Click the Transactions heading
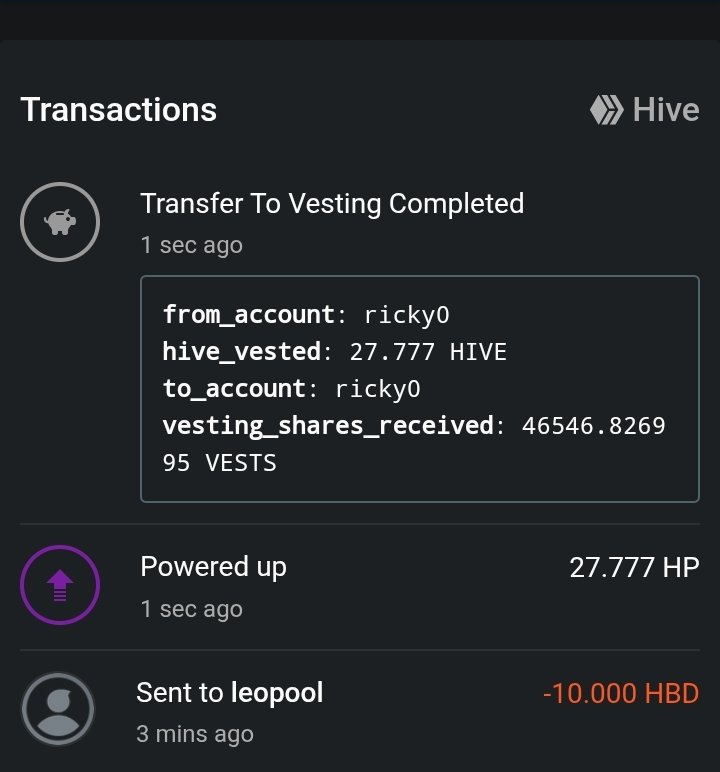720x772 pixels. click(119, 109)
